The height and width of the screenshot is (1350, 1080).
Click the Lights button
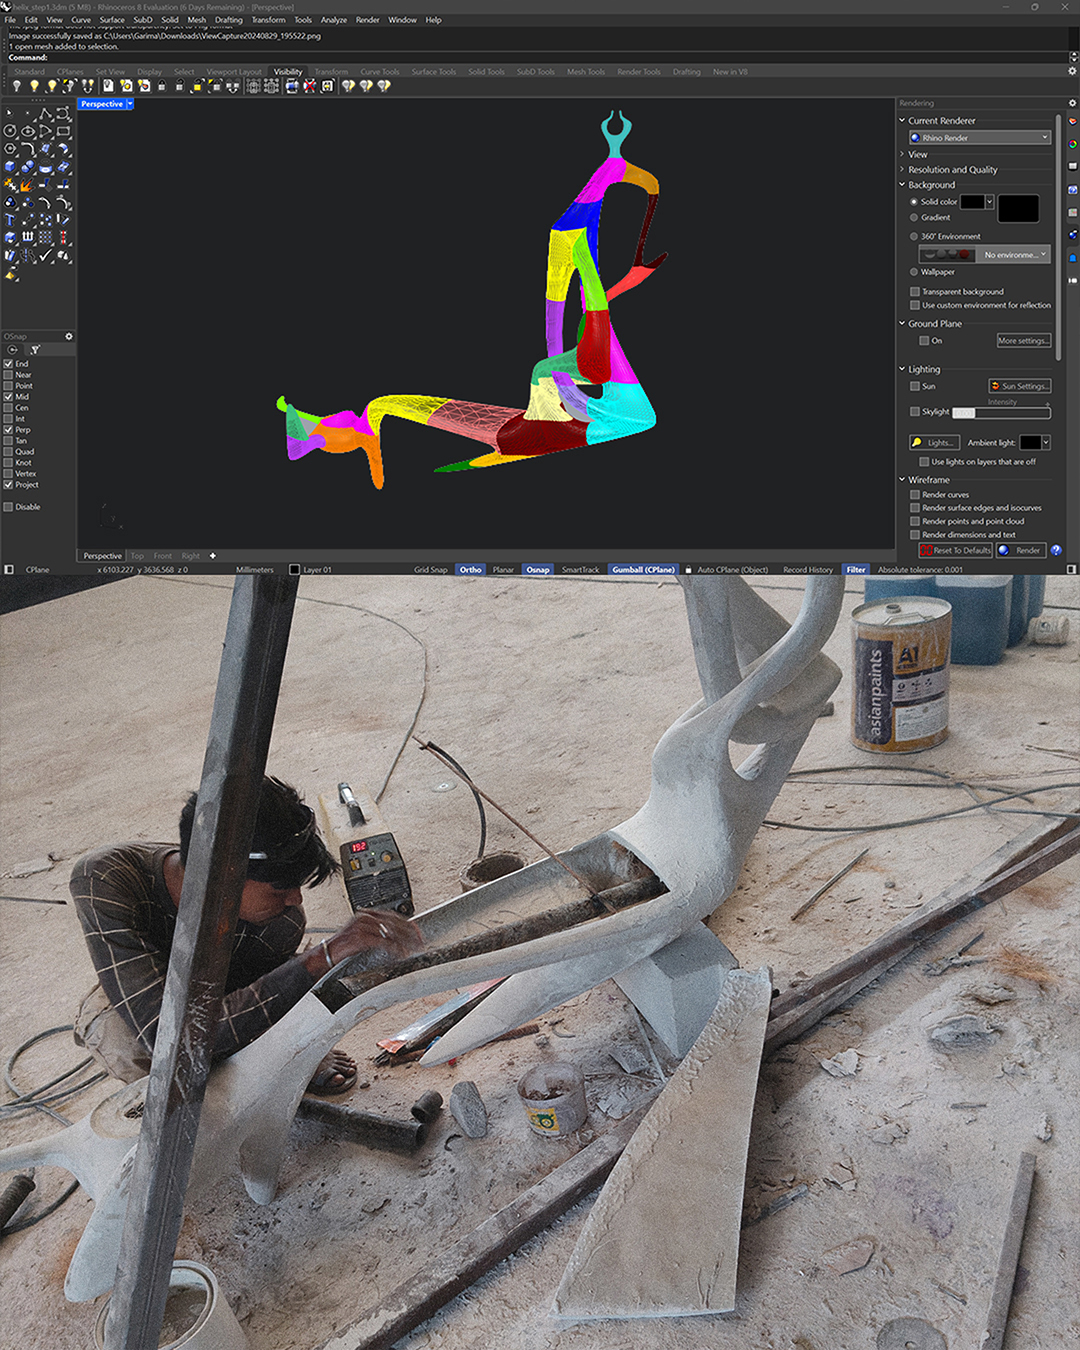(x=935, y=442)
